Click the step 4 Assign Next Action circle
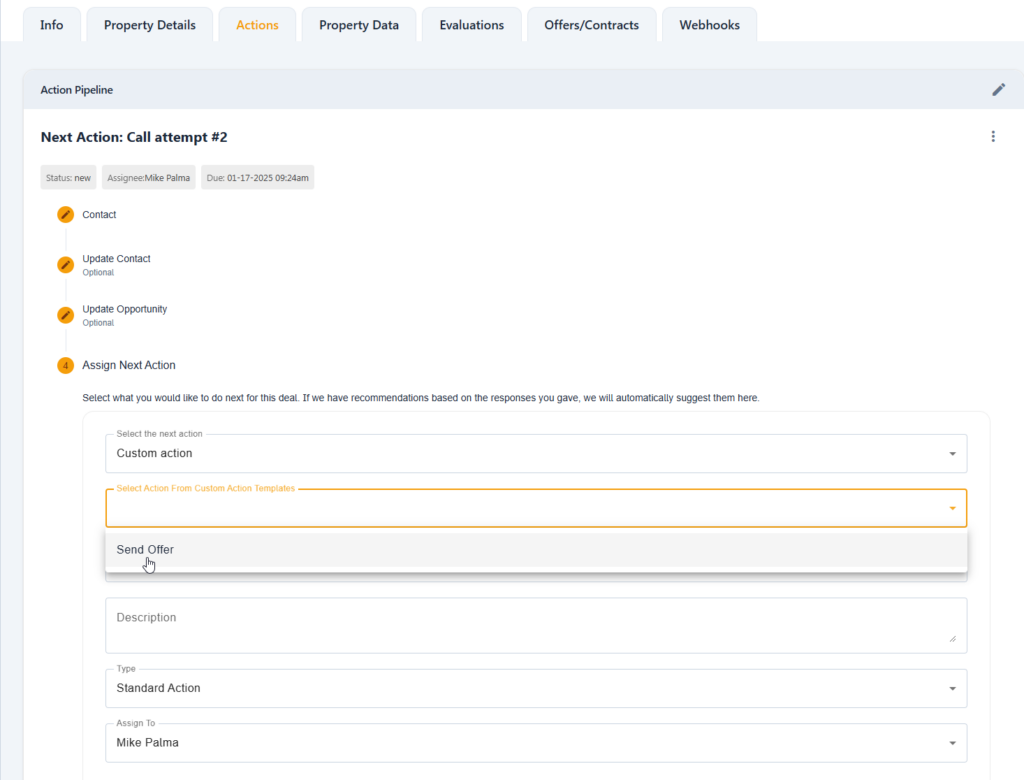Screen dimensions: 1024x780 coord(66,366)
